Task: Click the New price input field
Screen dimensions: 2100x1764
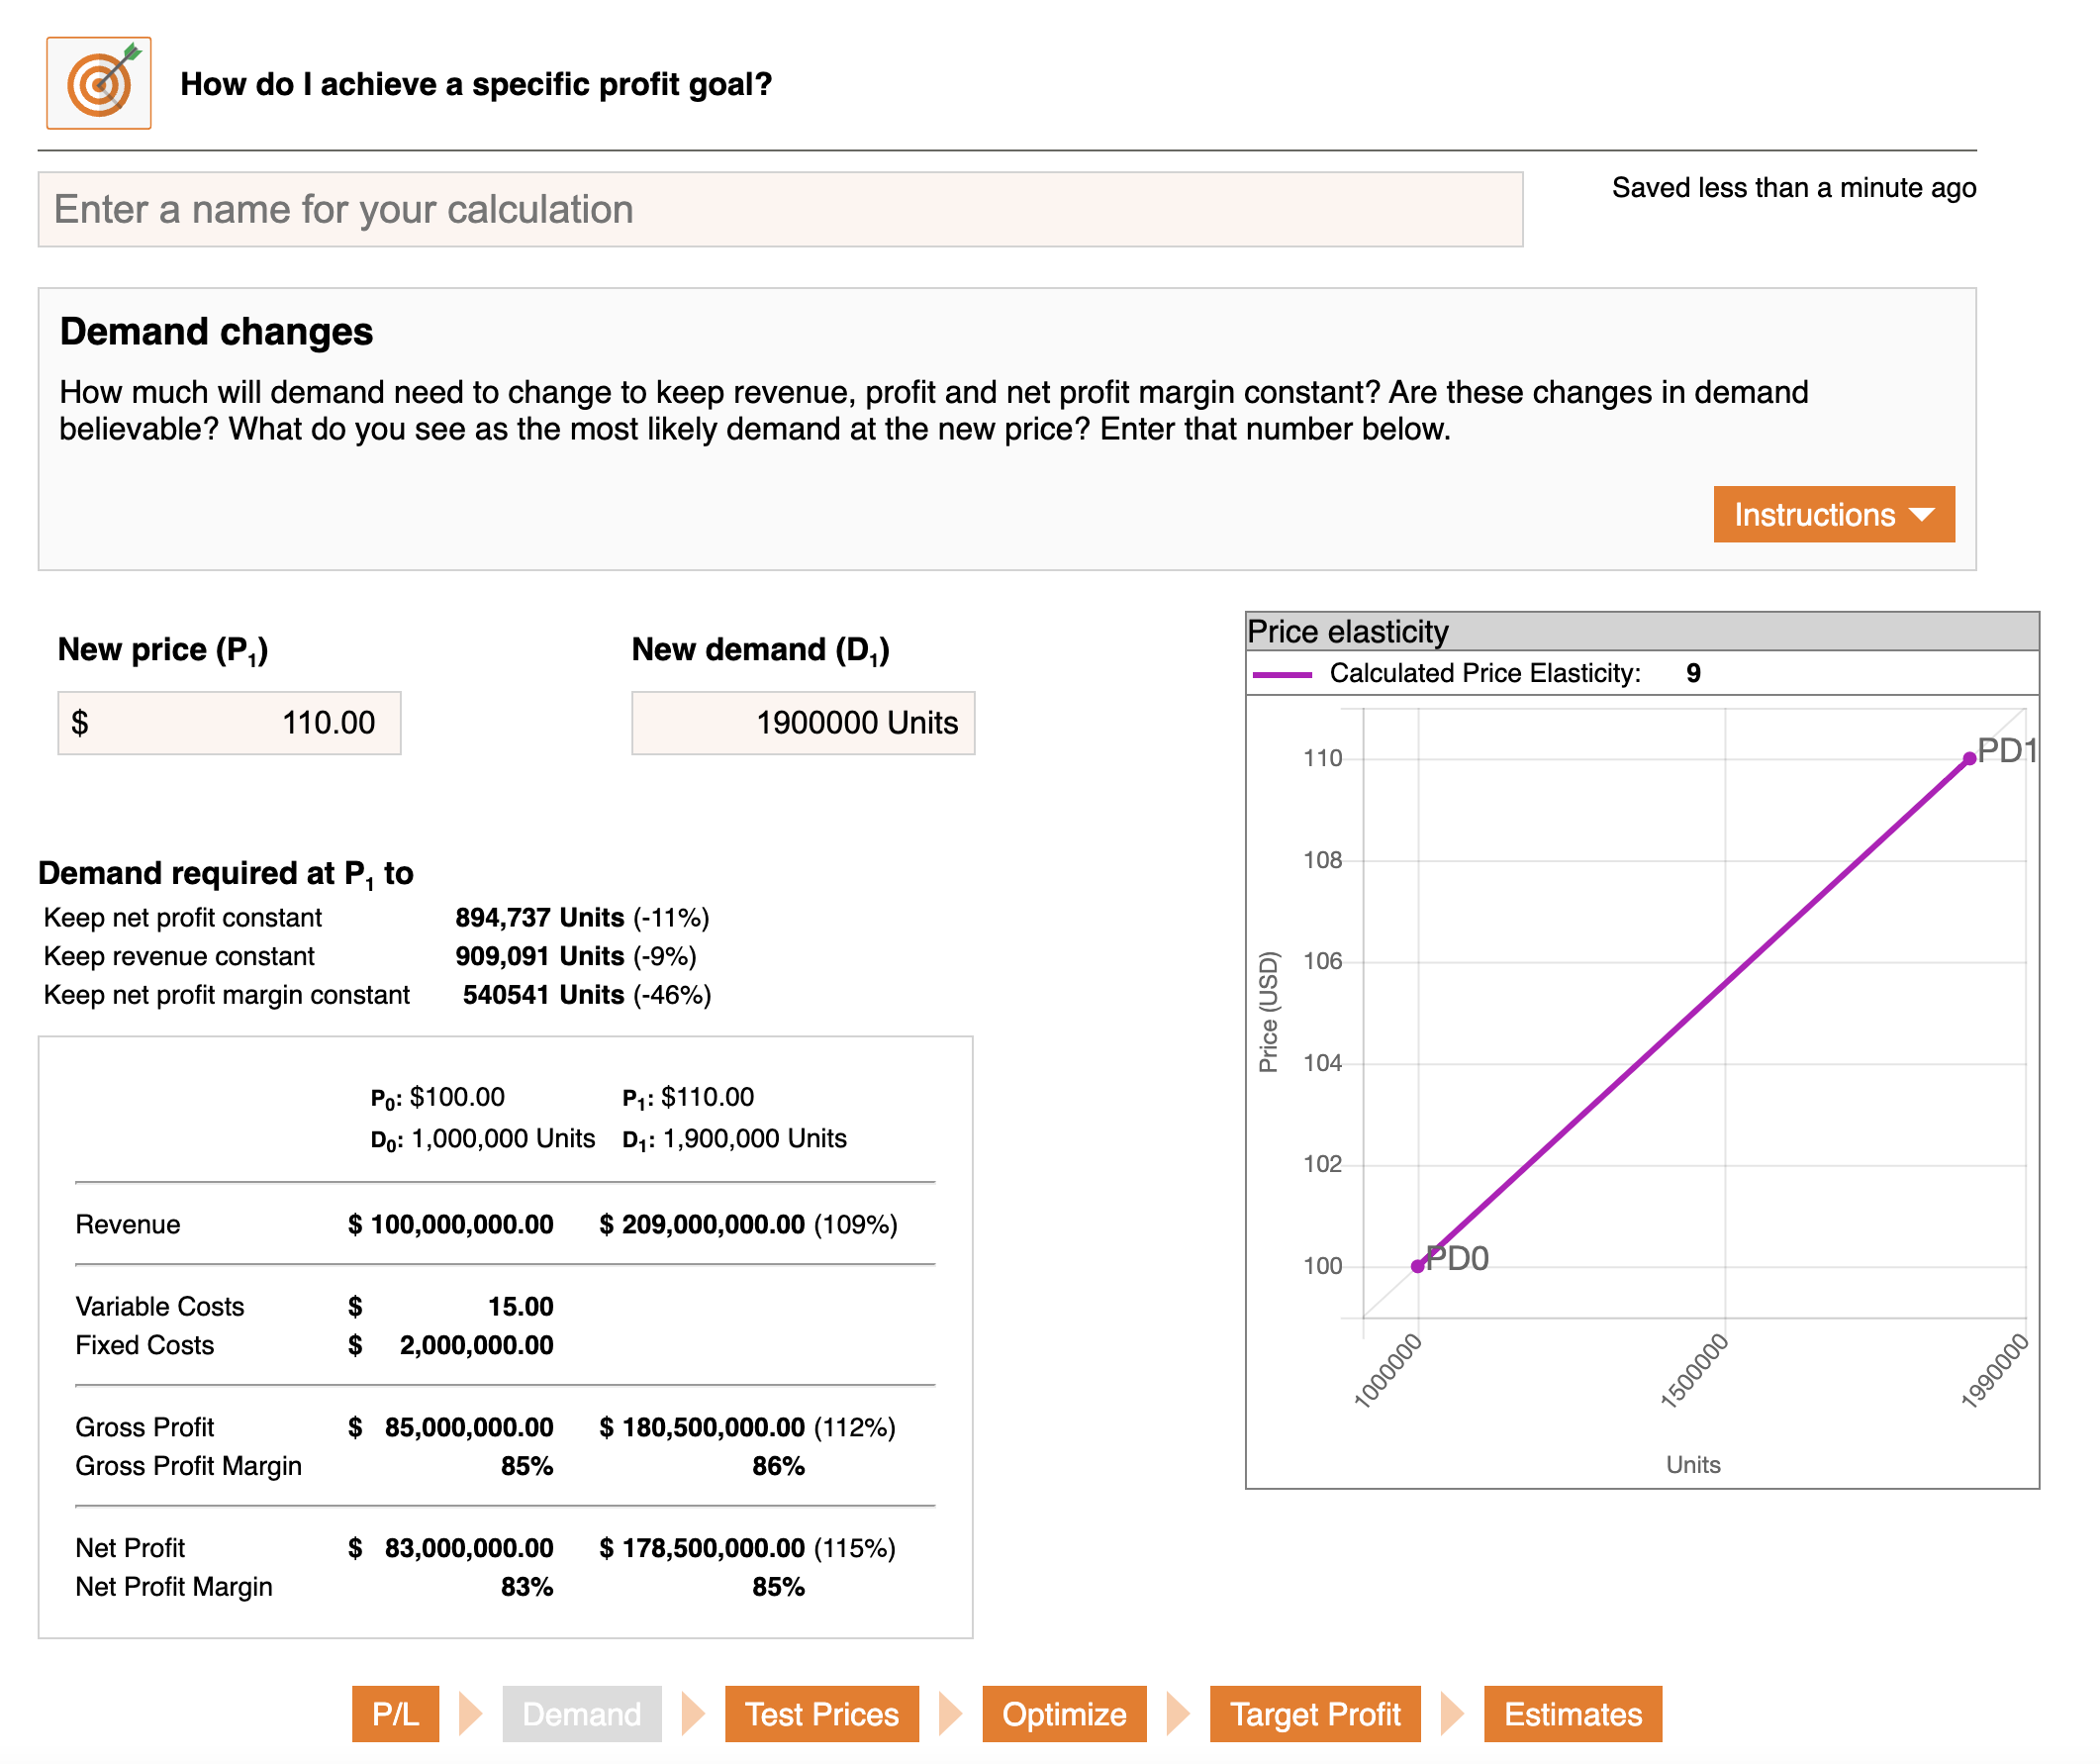Action: [229, 722]
